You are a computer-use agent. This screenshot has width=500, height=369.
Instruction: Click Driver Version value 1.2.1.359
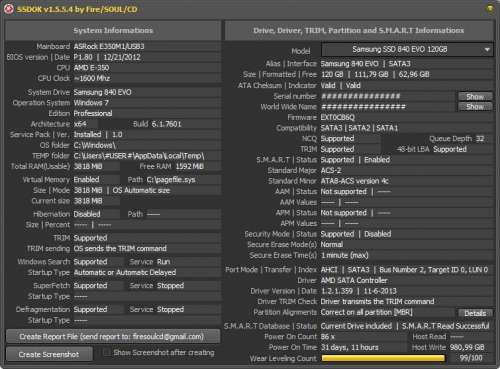point(336,291)
